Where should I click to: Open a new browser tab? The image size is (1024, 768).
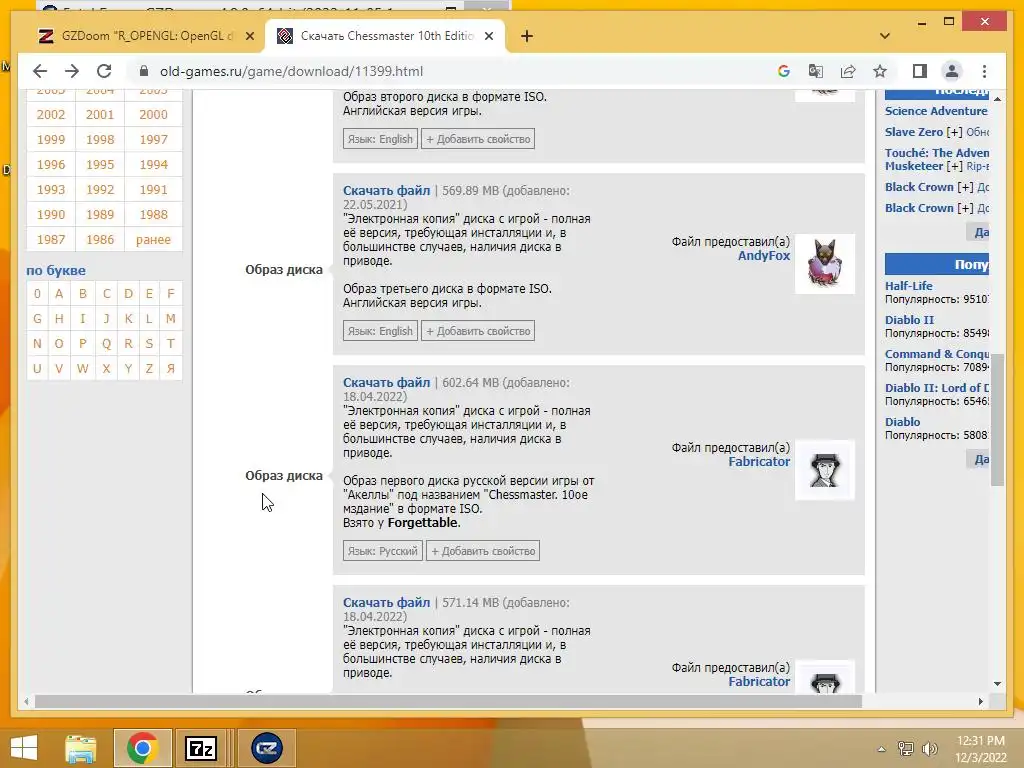[x=527, y=36]
